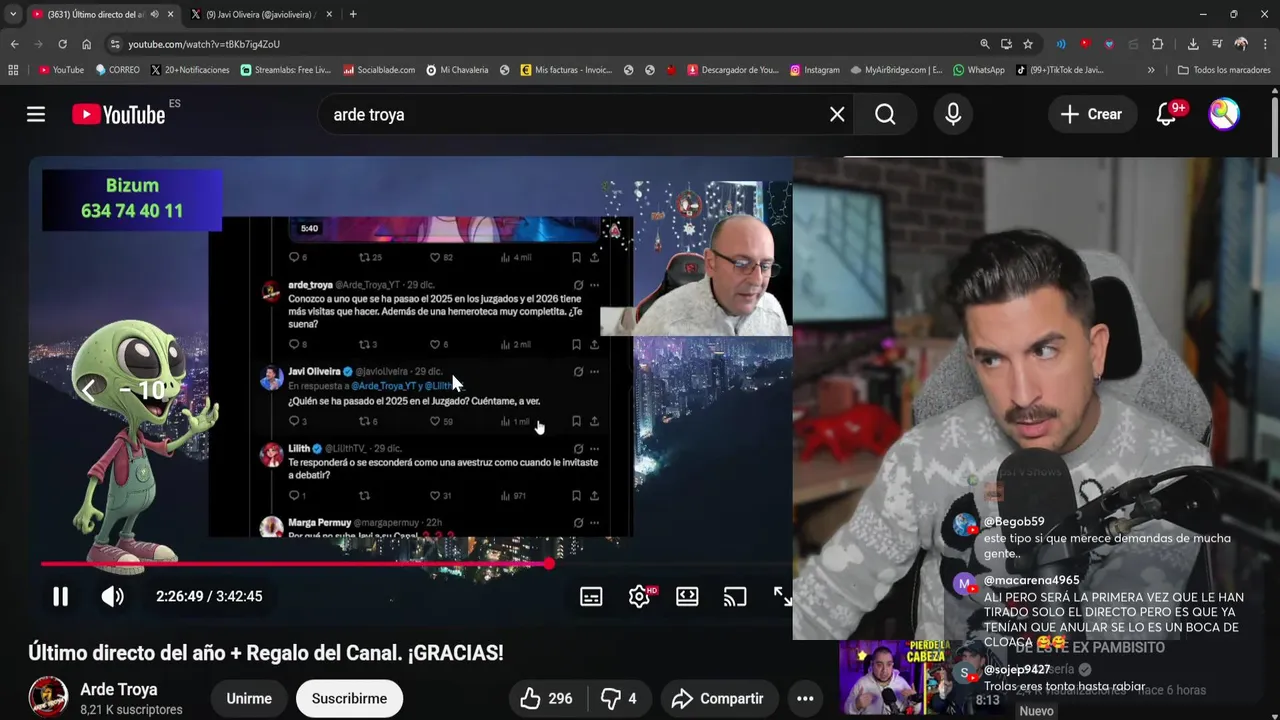Open the YouTube hamburger guide menu

tap(36, 114)
